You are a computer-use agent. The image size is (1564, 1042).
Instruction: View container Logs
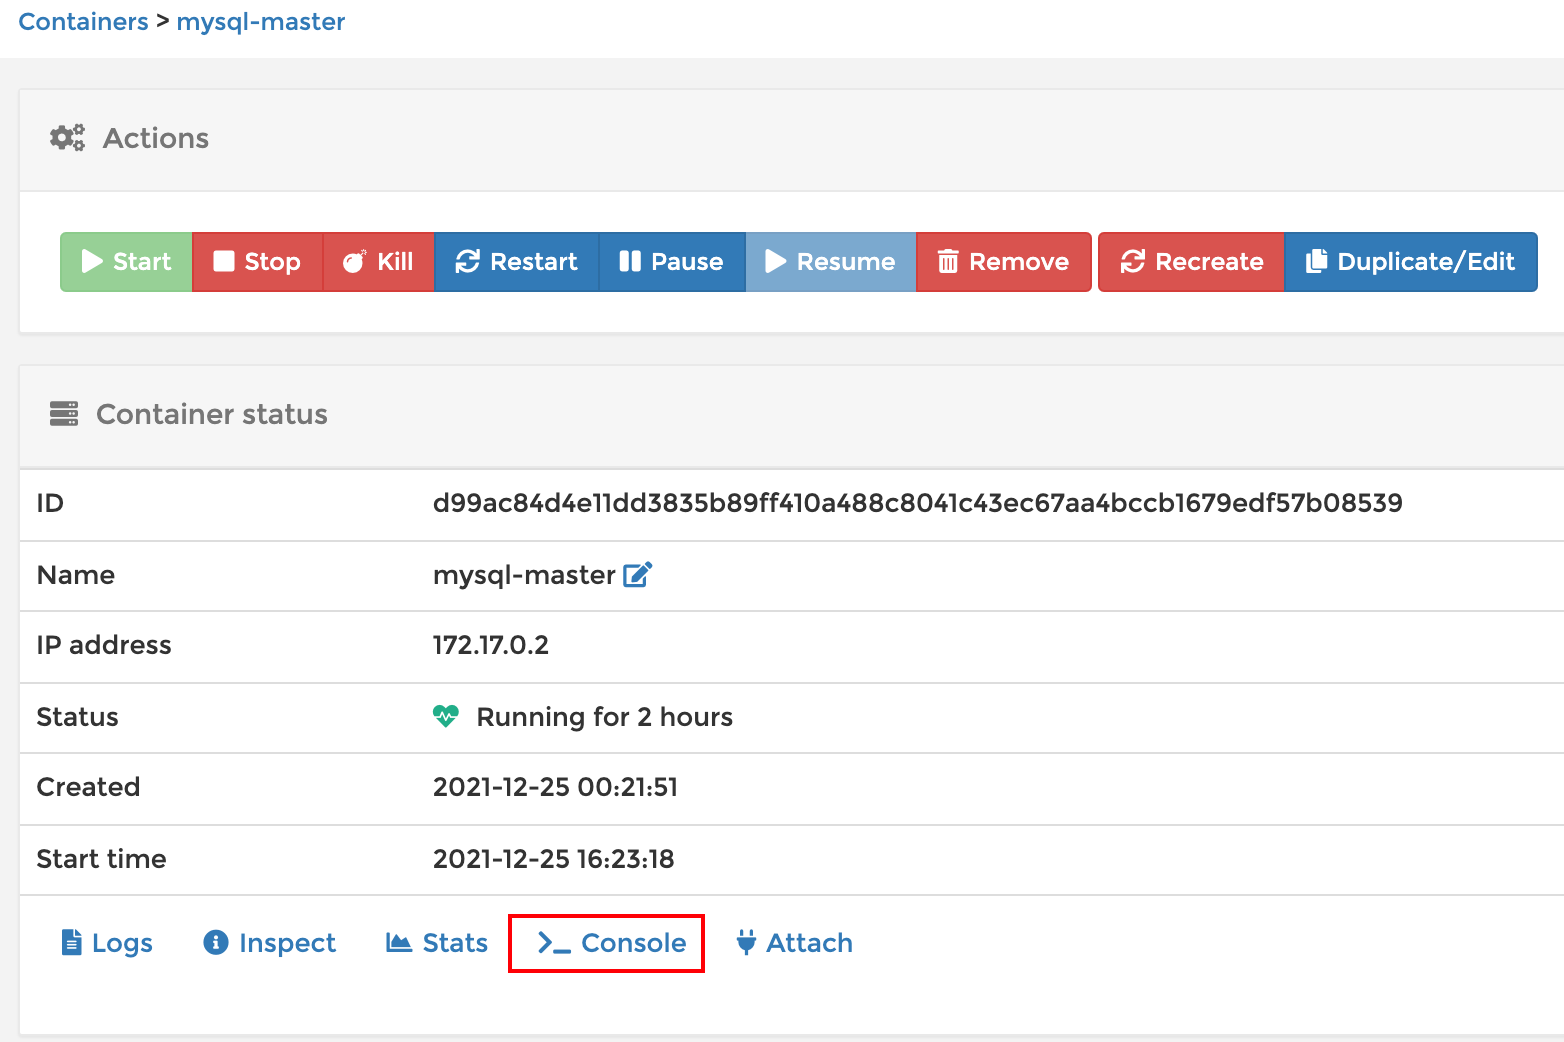click(106, 942)
